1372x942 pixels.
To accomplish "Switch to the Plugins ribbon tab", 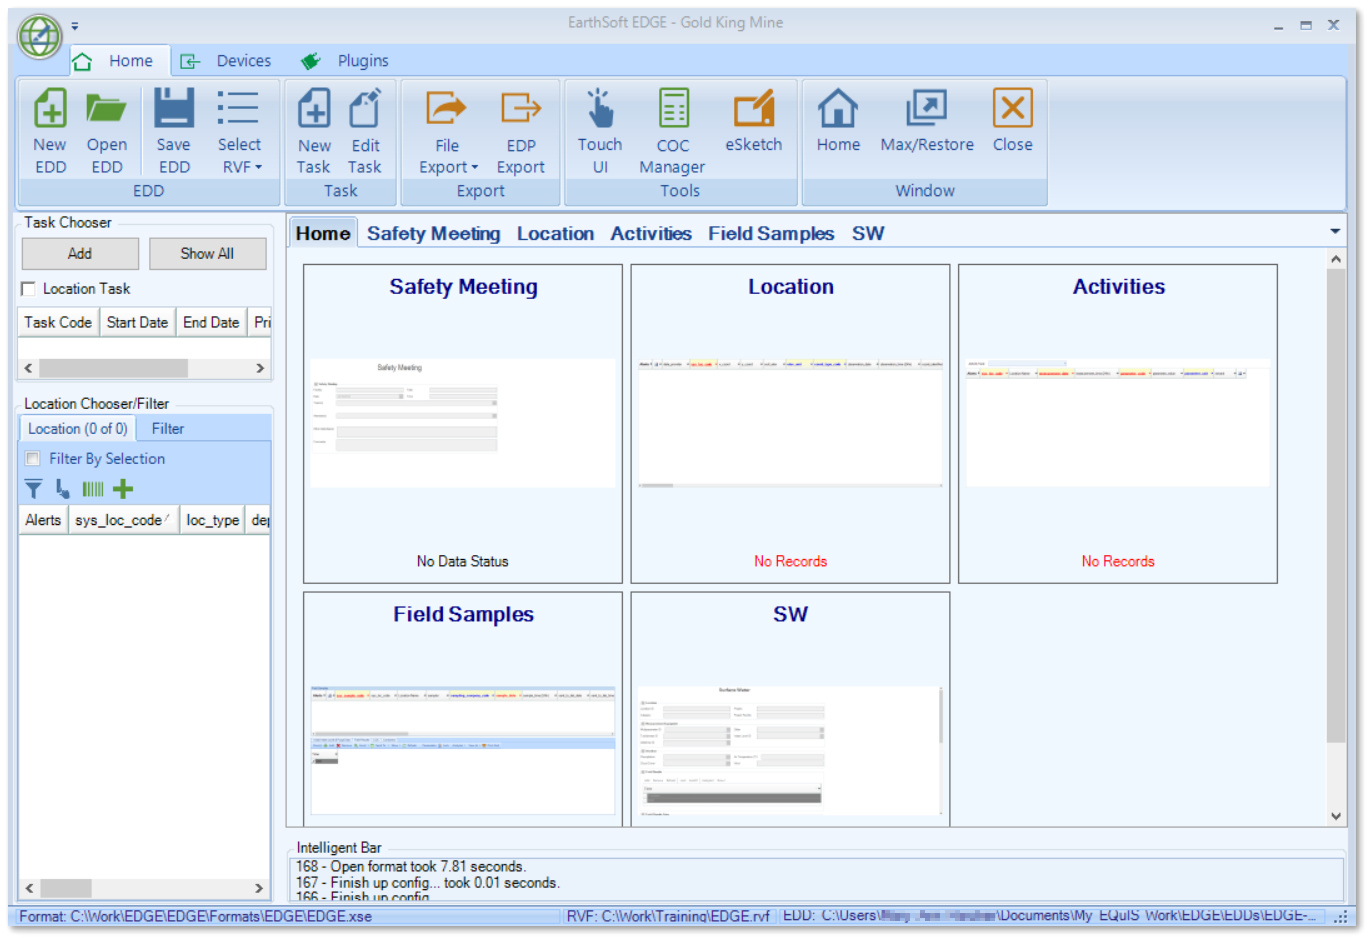I will pos(345,61).
